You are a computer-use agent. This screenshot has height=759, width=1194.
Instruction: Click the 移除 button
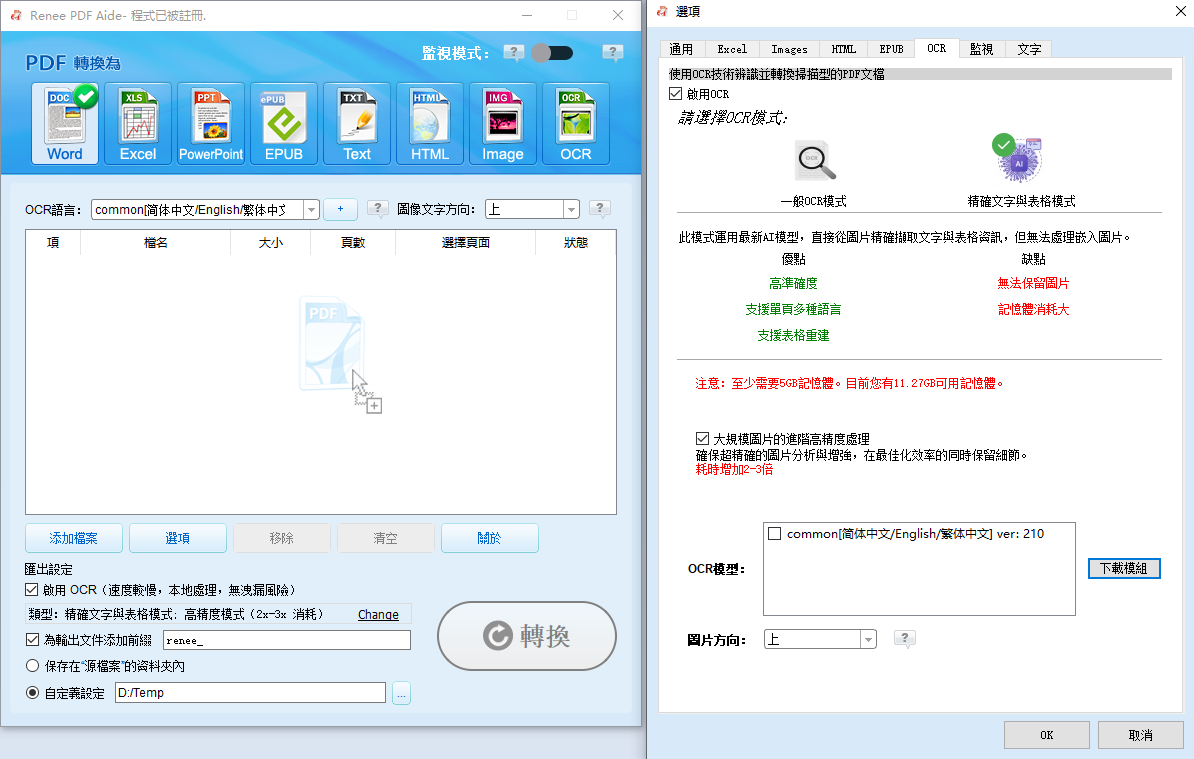(282, 538)
